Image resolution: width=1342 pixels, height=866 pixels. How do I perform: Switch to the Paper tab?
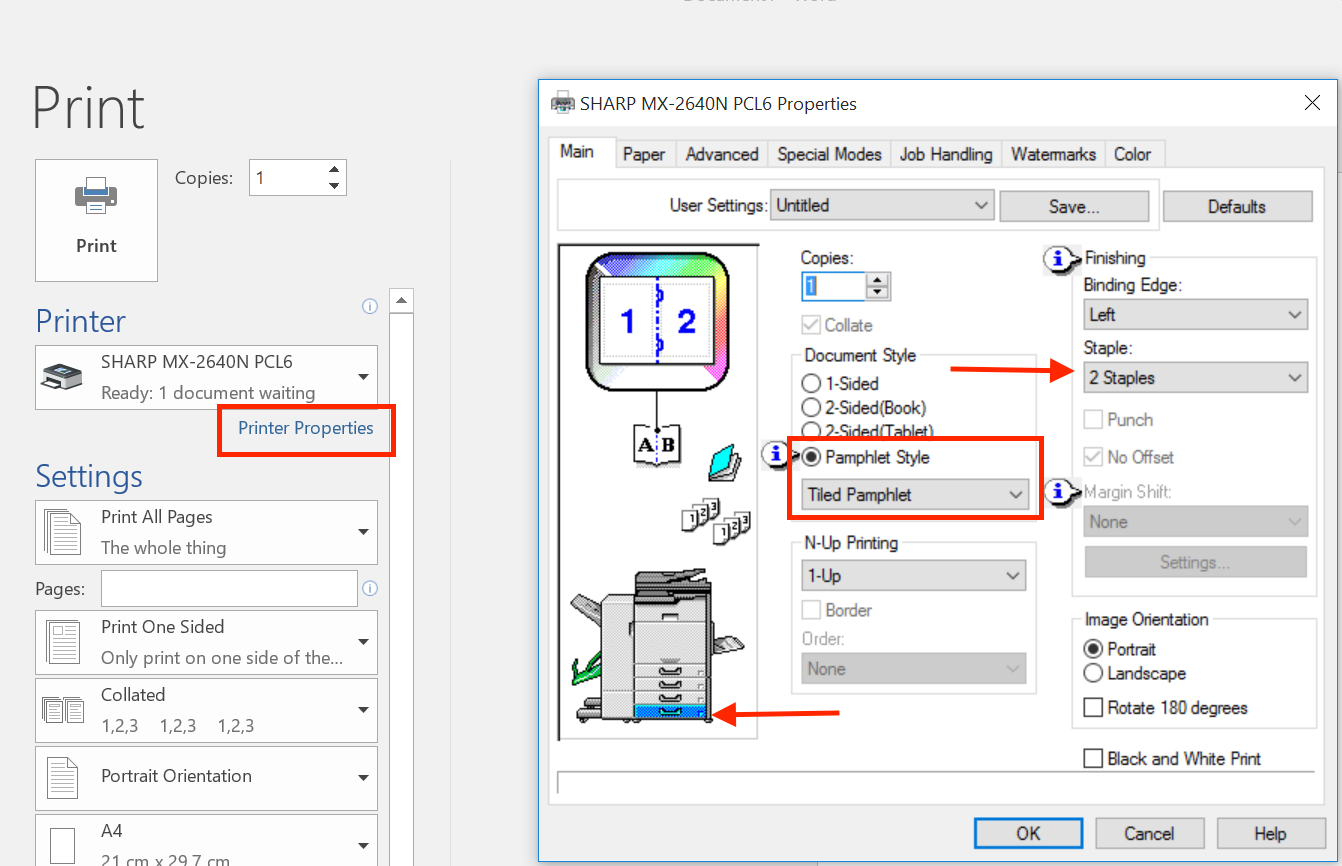[x=643, y=154]
